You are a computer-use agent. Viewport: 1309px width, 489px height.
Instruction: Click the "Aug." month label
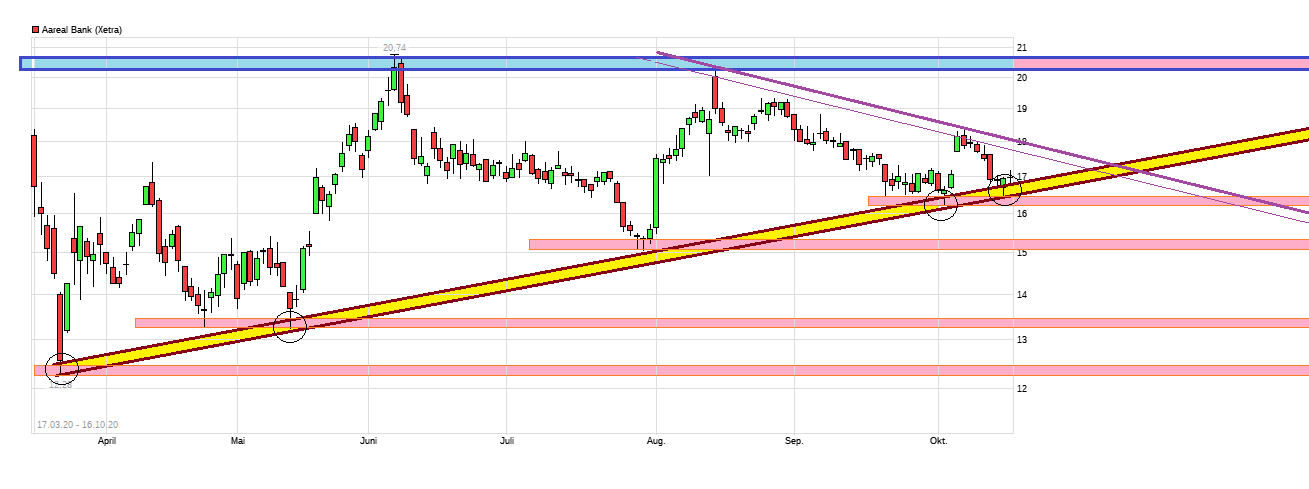[x=656, y=440]
